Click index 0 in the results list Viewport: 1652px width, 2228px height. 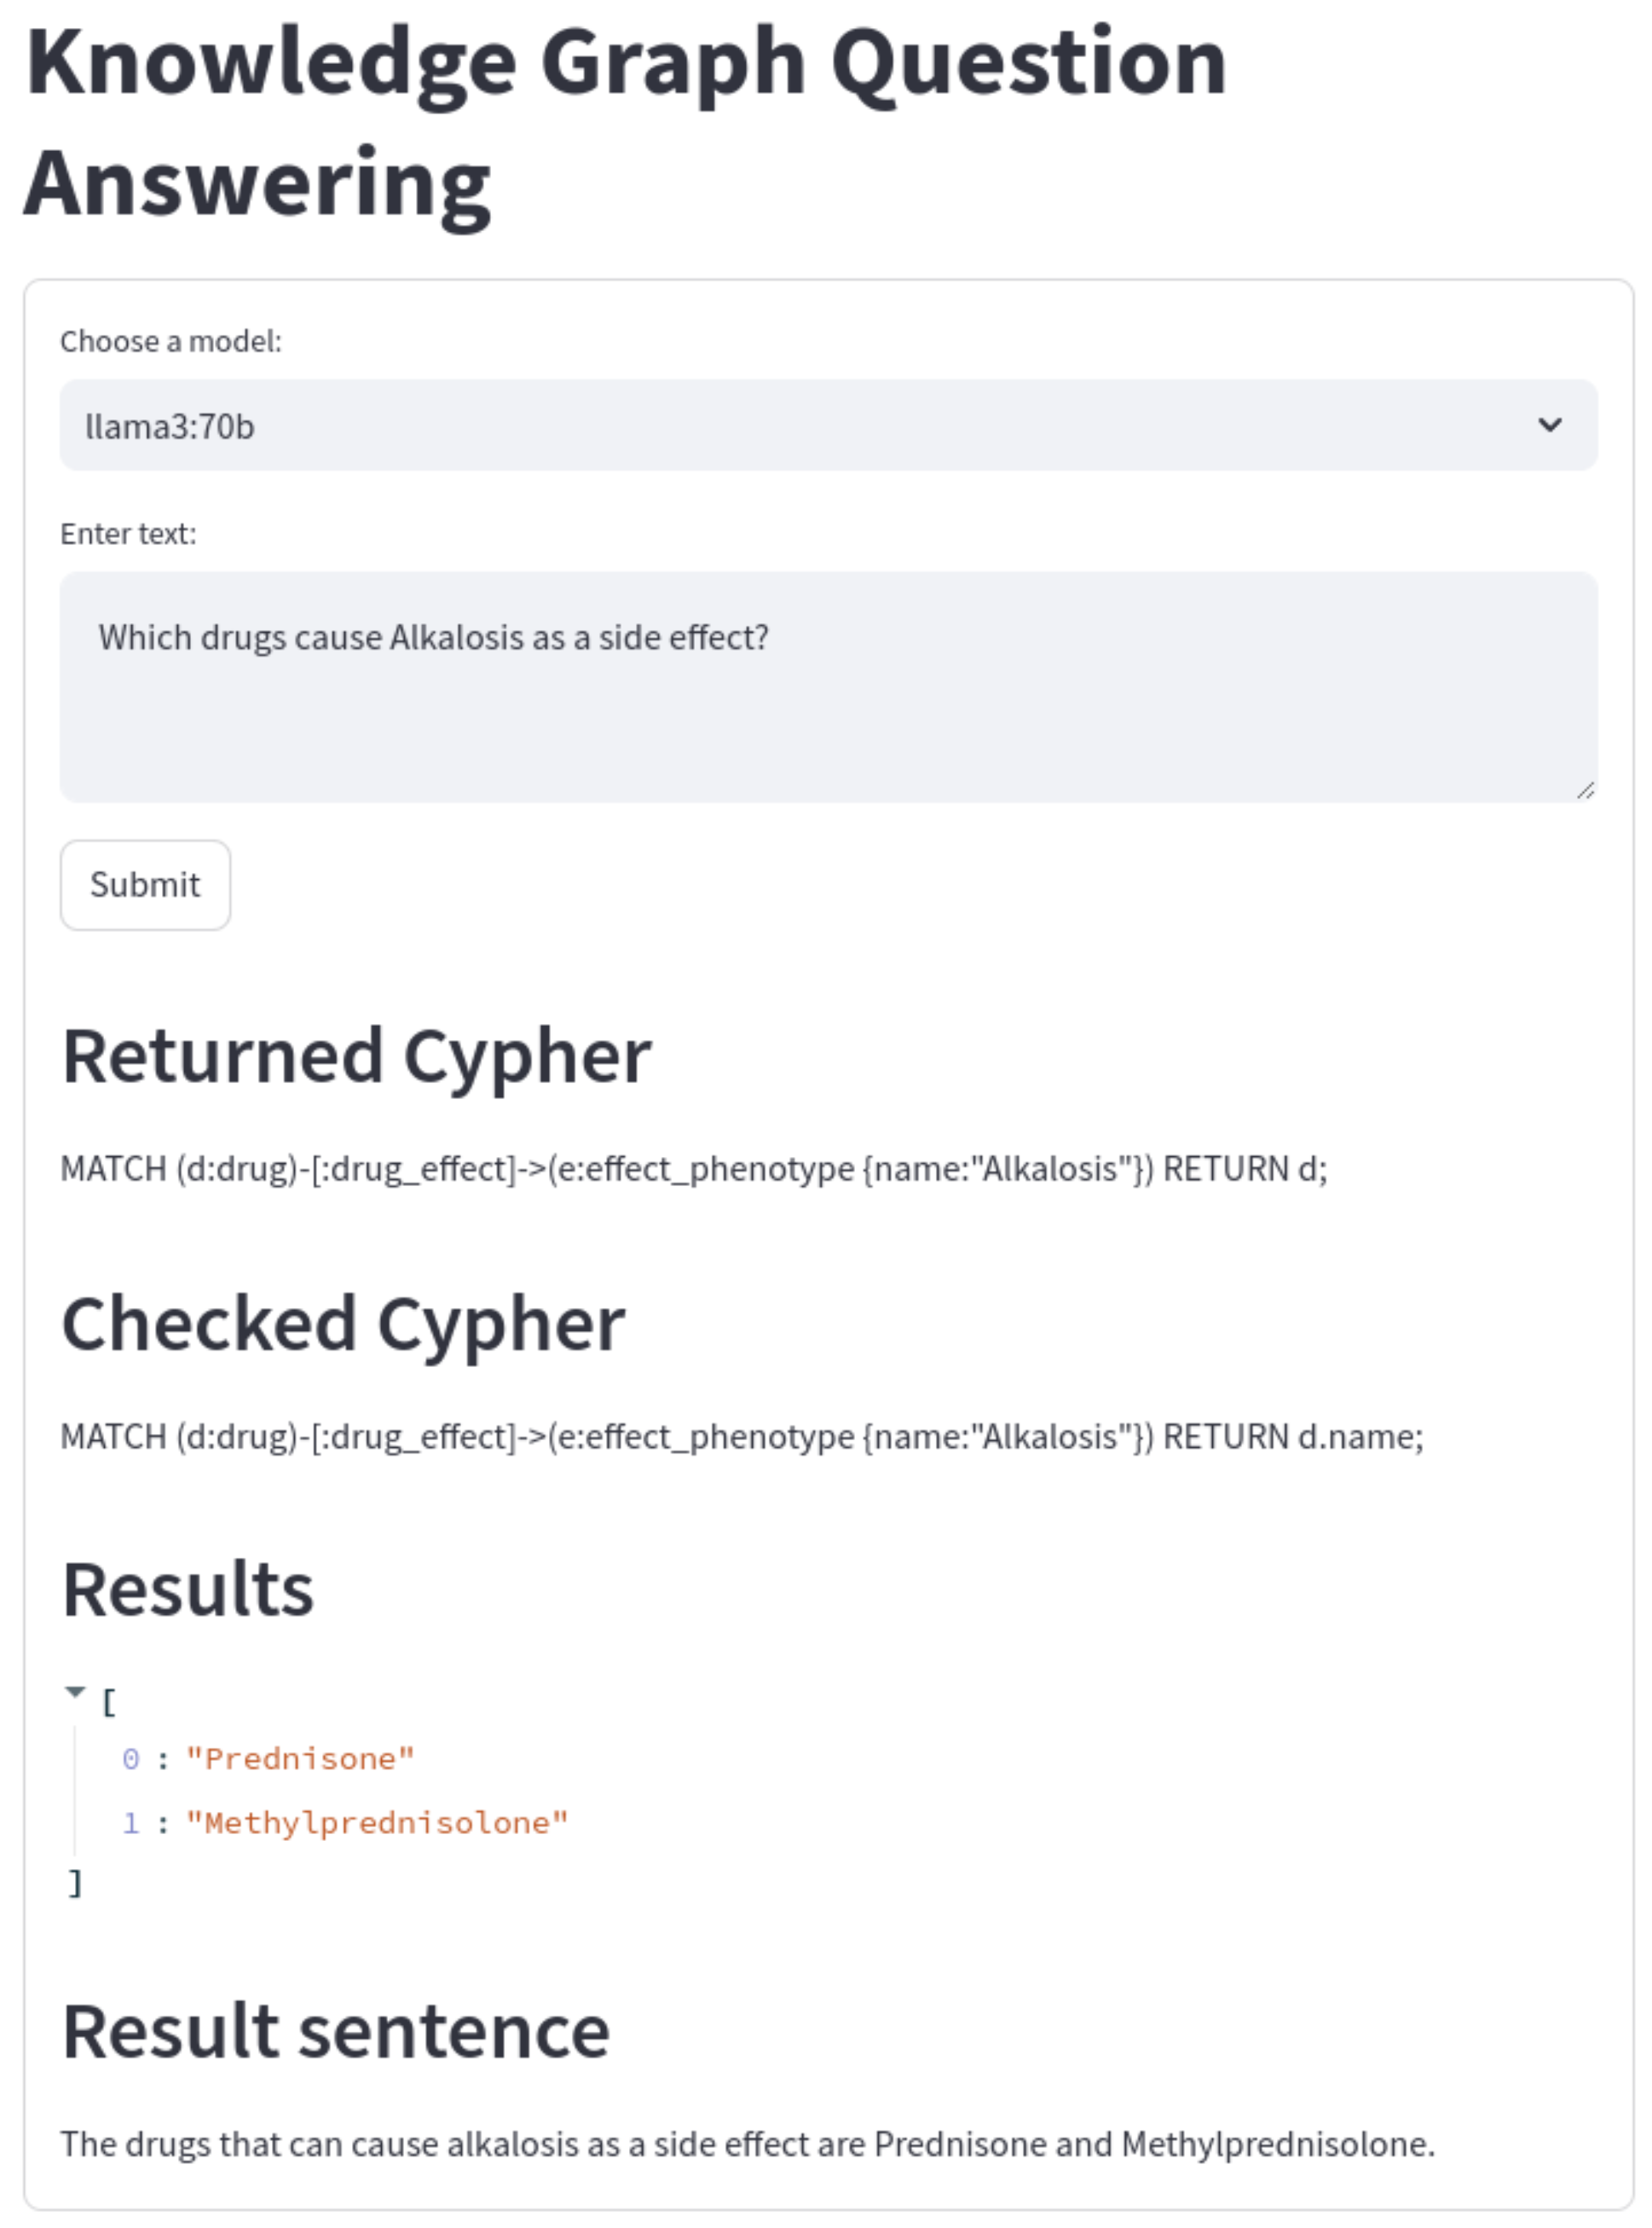click(x=131, y=1759)
